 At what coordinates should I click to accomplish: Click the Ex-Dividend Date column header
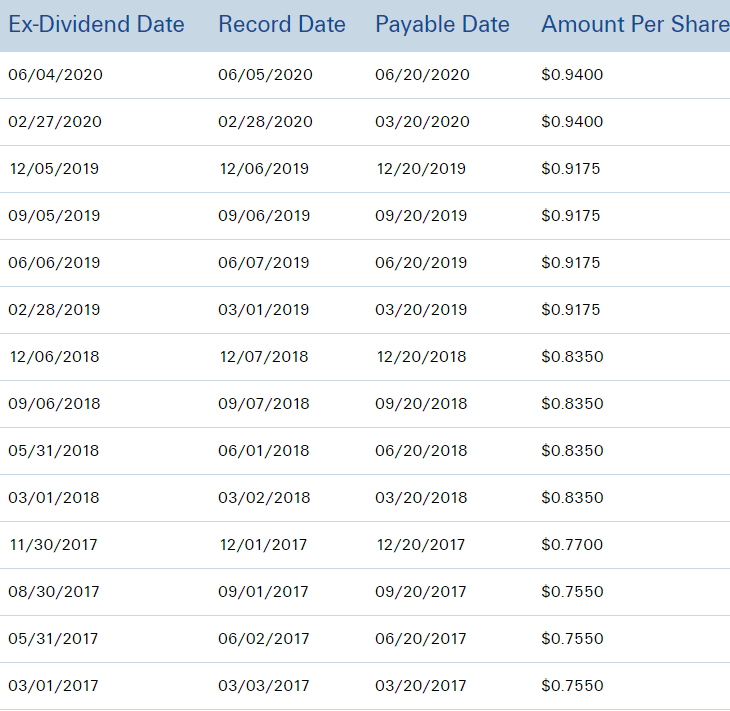click(96, 24)
